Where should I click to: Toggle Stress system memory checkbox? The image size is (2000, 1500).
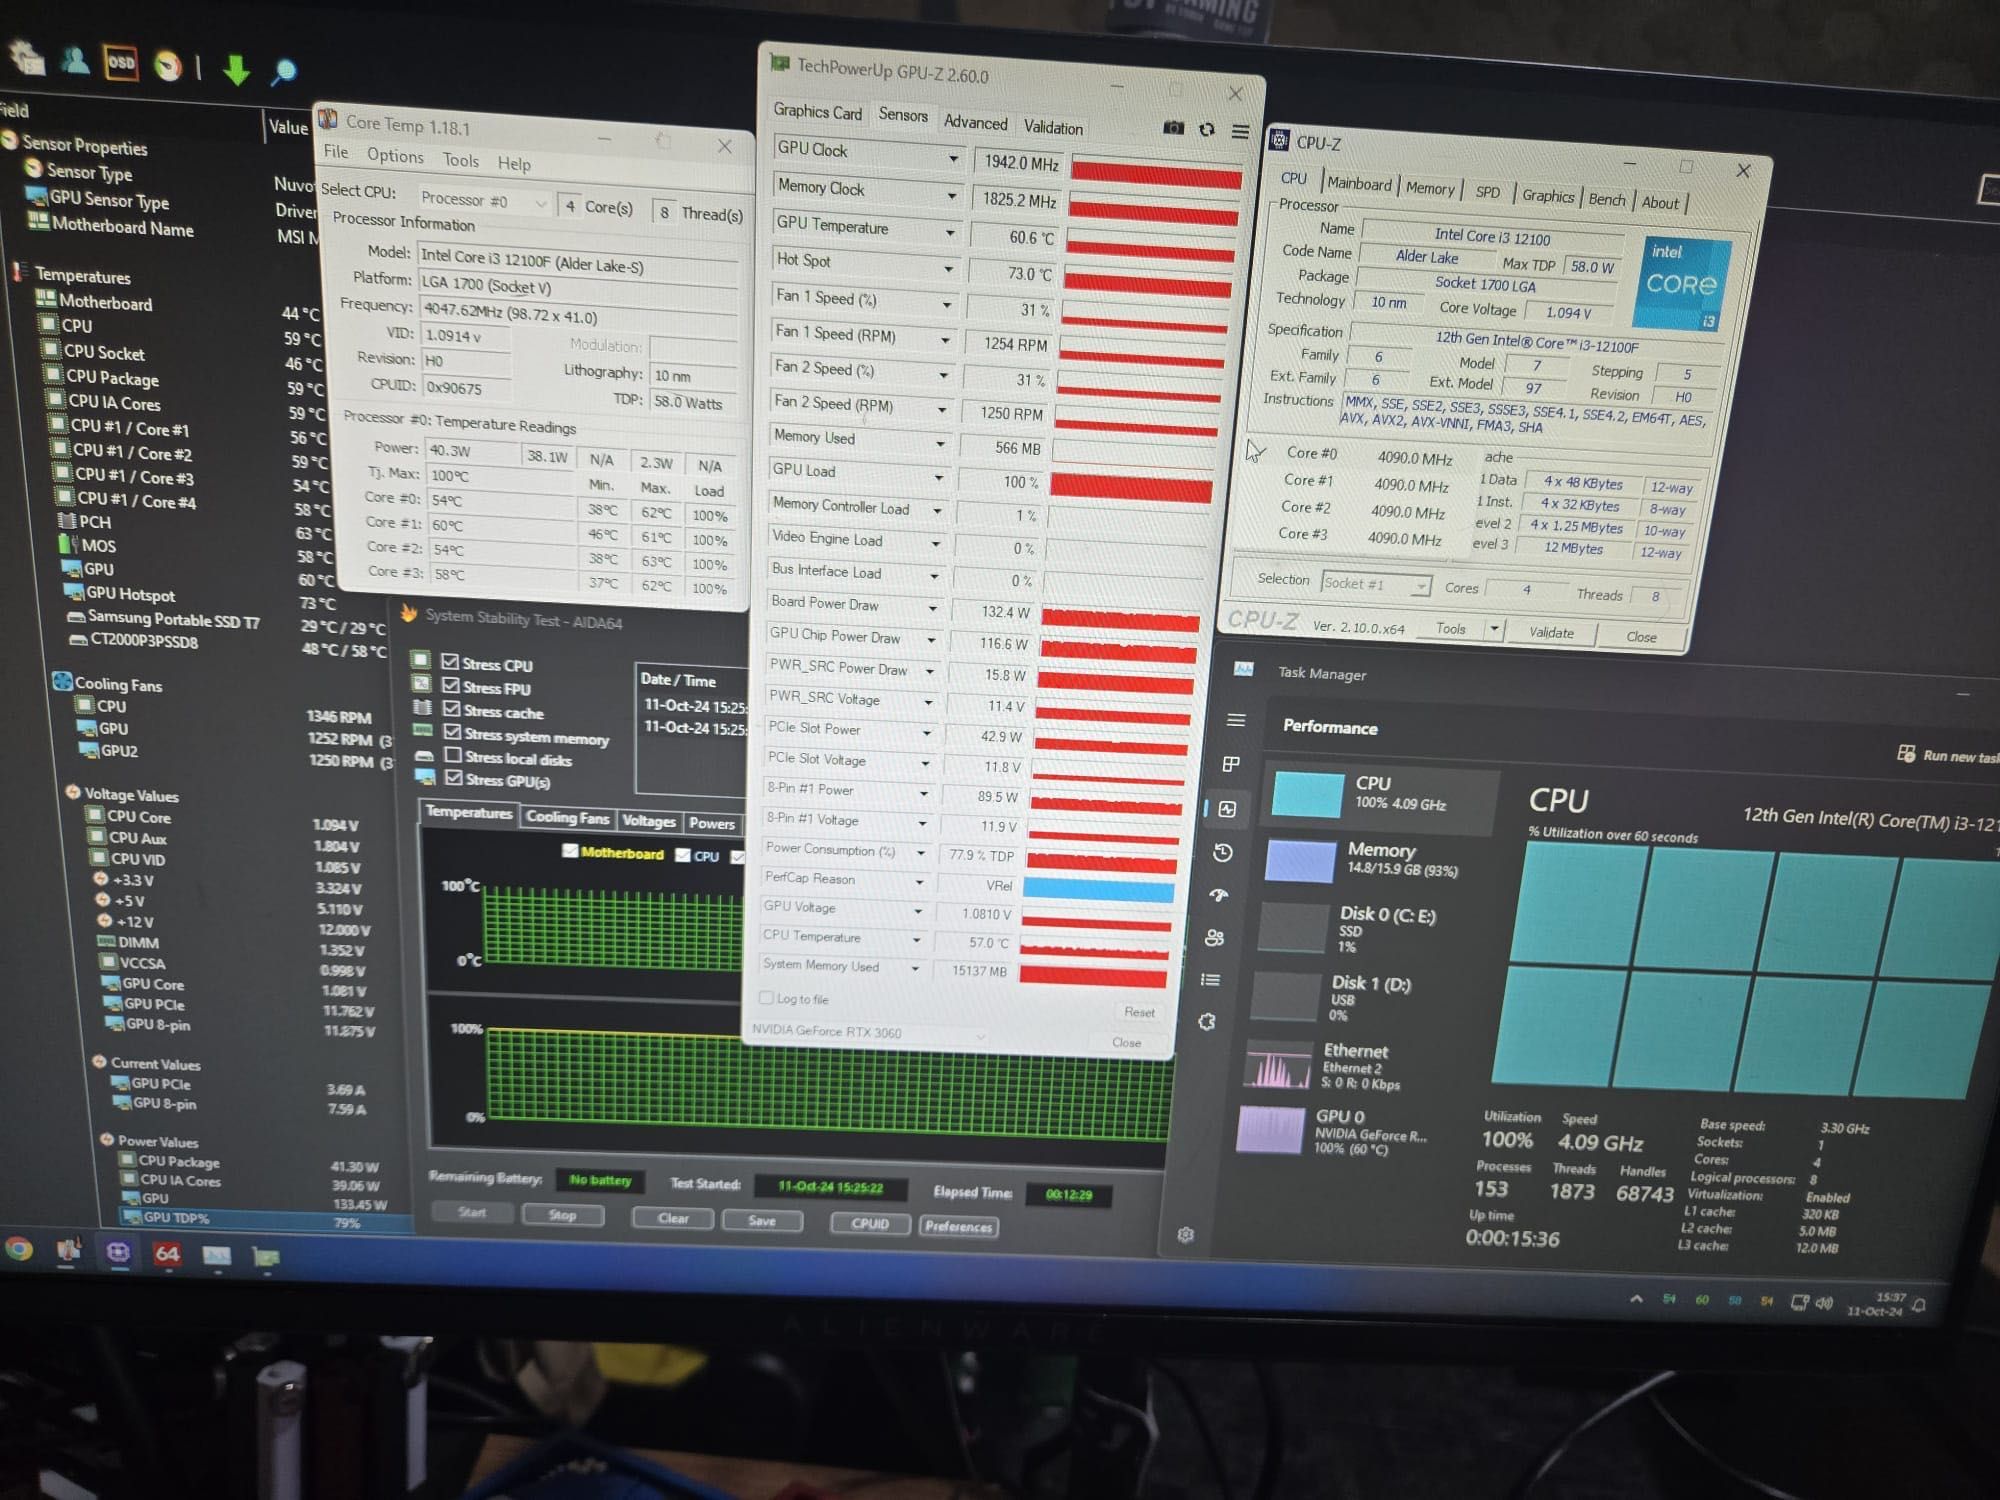point(452,732)
